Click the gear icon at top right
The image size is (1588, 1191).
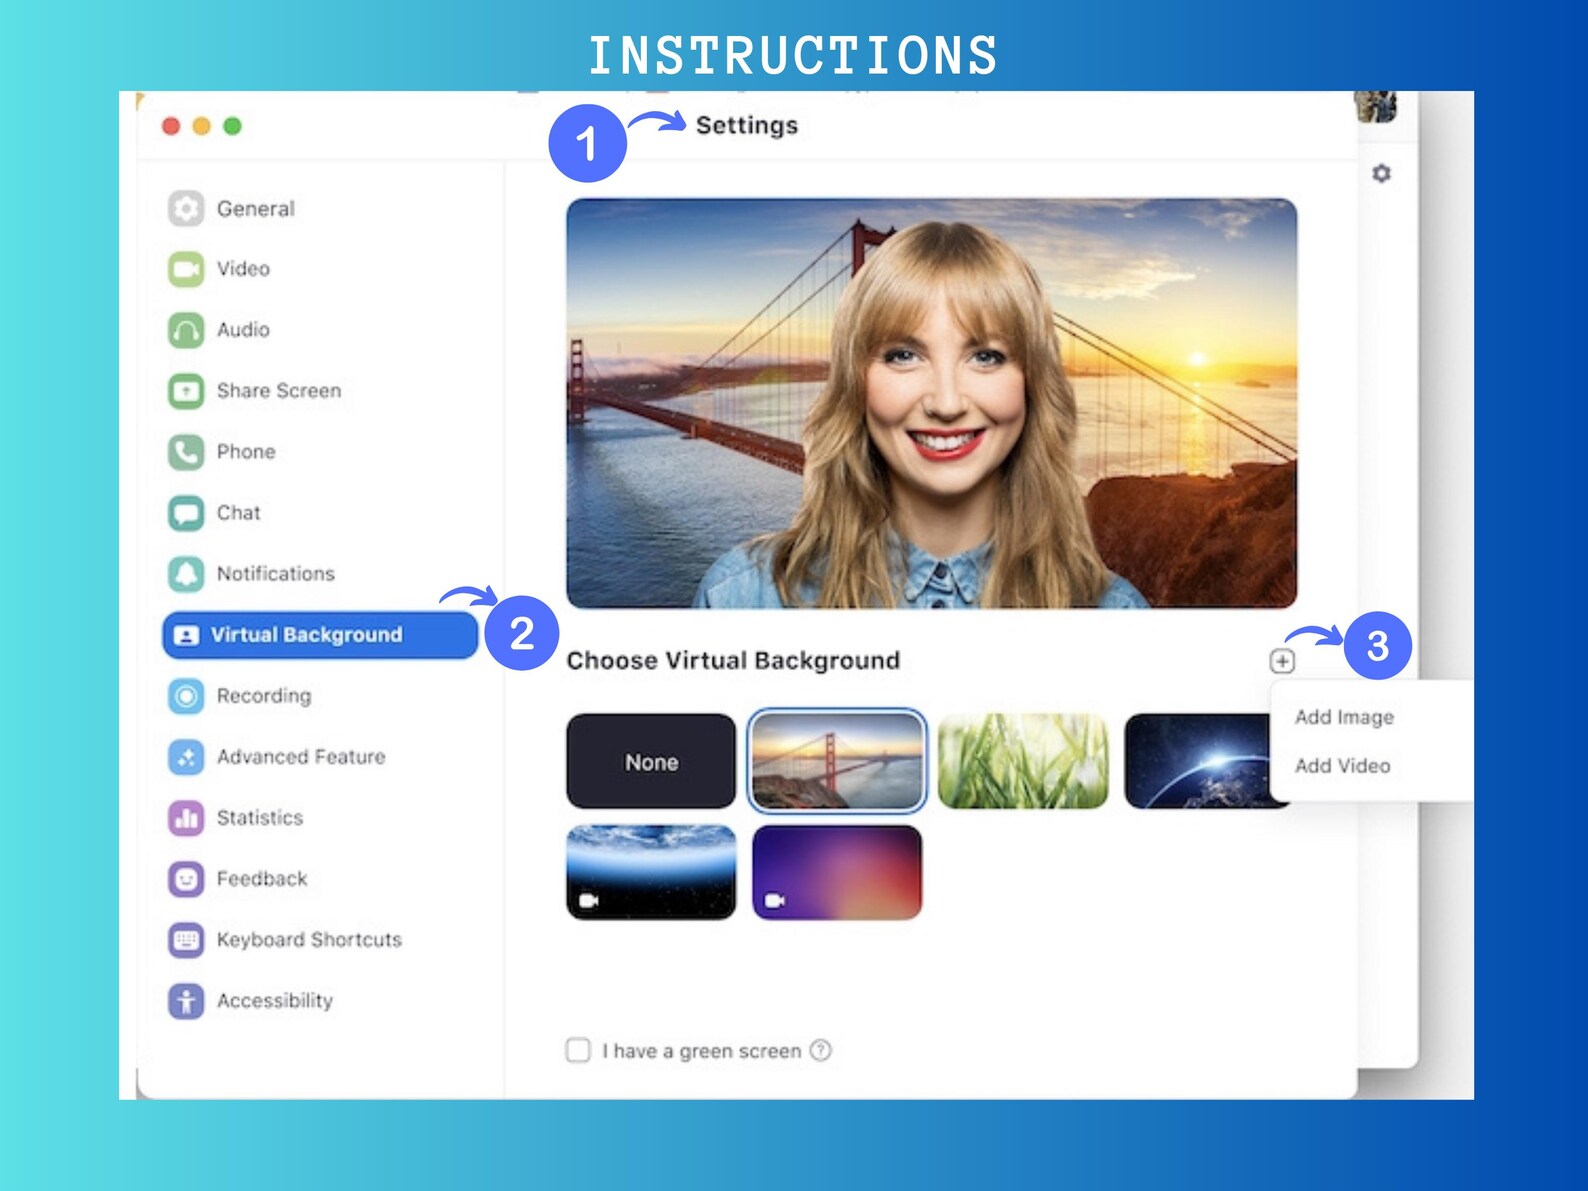[x=1381, y=174]
